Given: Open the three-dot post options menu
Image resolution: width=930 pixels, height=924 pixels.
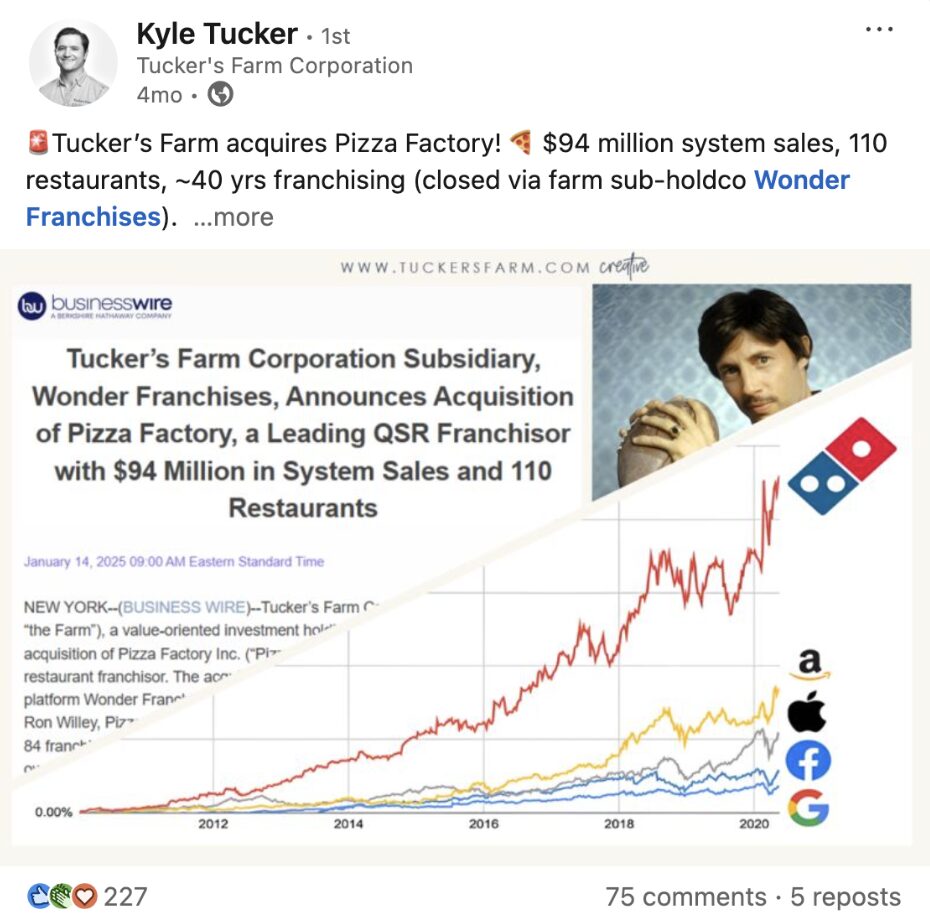Looking at the screenshot, I should (878, 30).
